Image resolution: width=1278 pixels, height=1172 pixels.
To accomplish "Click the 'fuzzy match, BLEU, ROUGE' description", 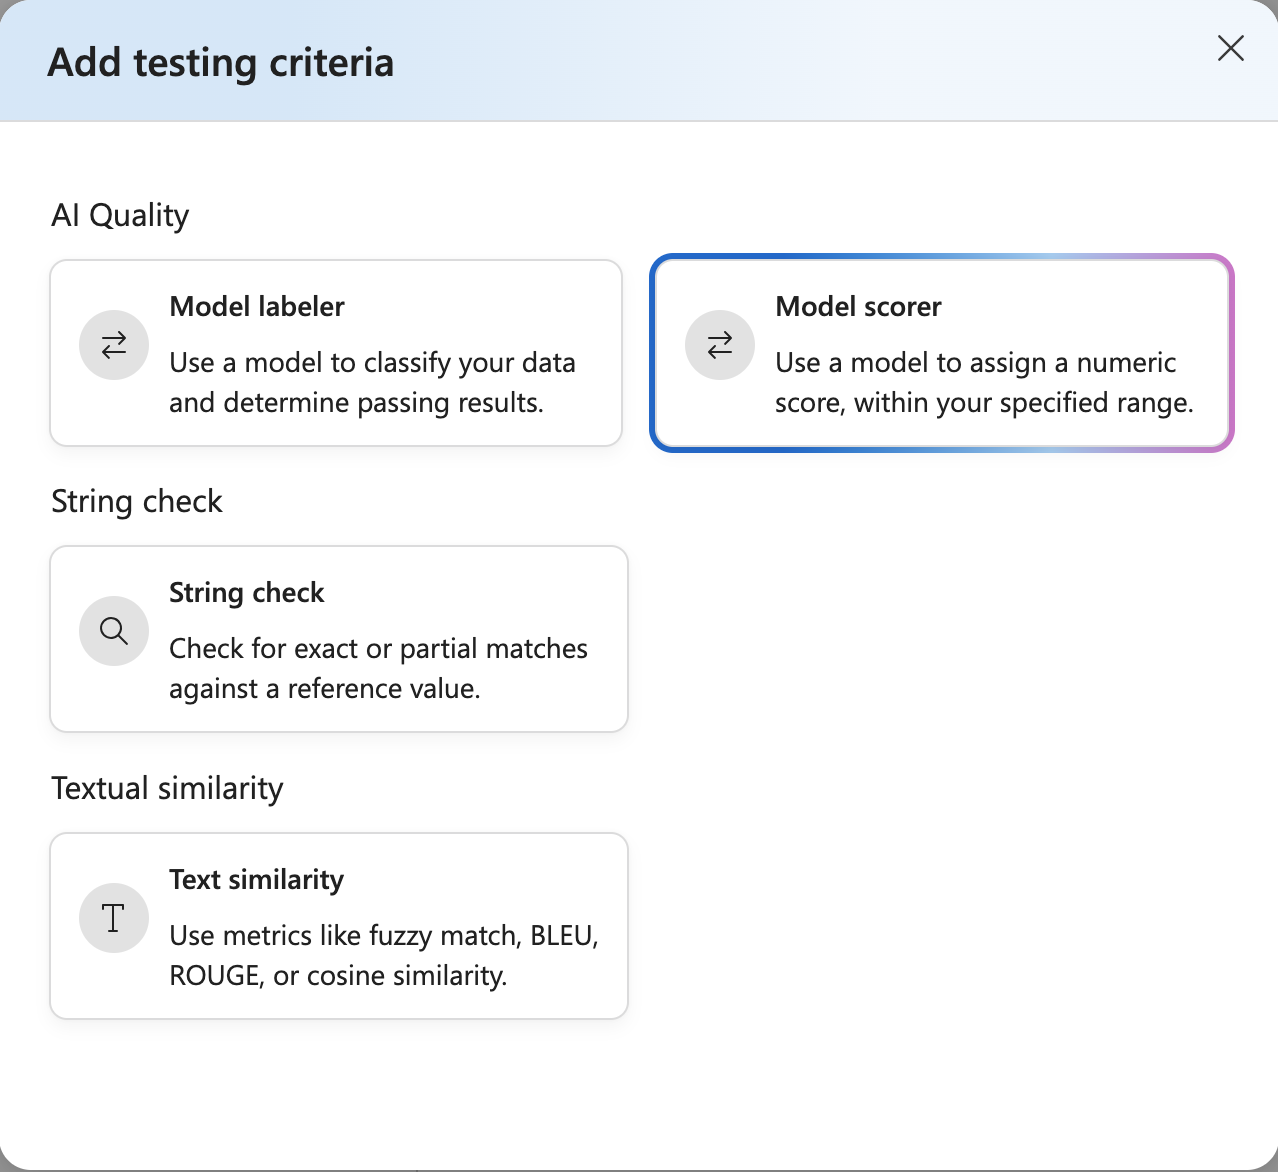I will (384, 955).
